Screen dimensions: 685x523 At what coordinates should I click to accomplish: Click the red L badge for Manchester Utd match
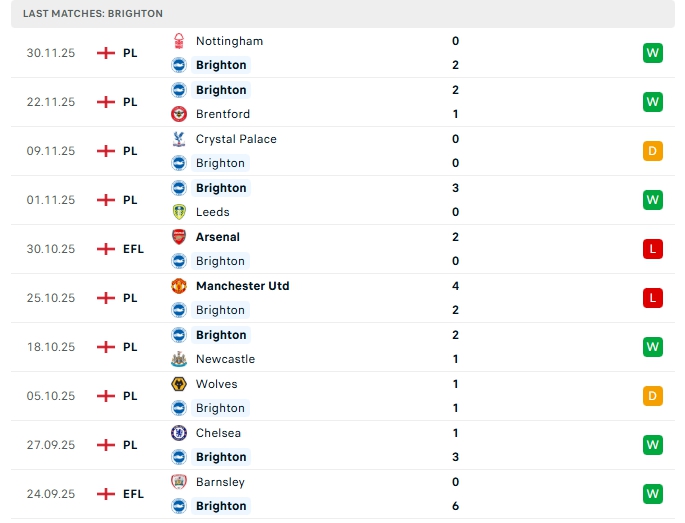[653, 298]
